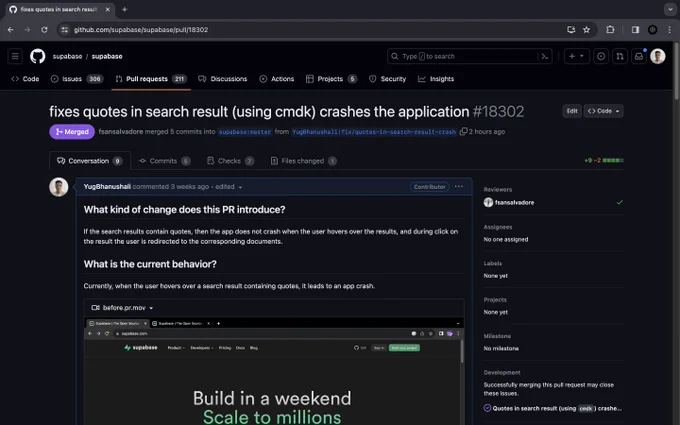Open the browser side panel icon
Viewport: 680px width, 425px height.
635,29
